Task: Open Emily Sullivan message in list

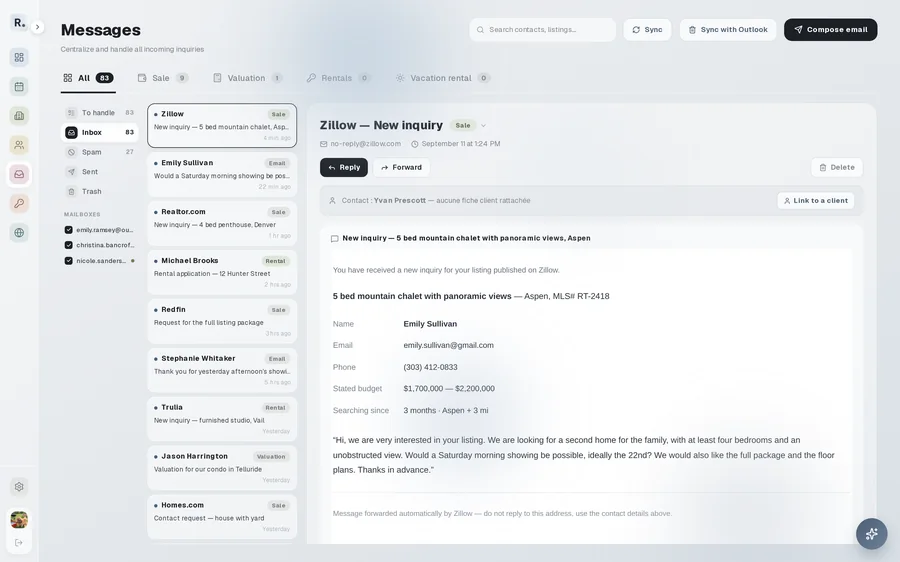Action: coord(222,175)
